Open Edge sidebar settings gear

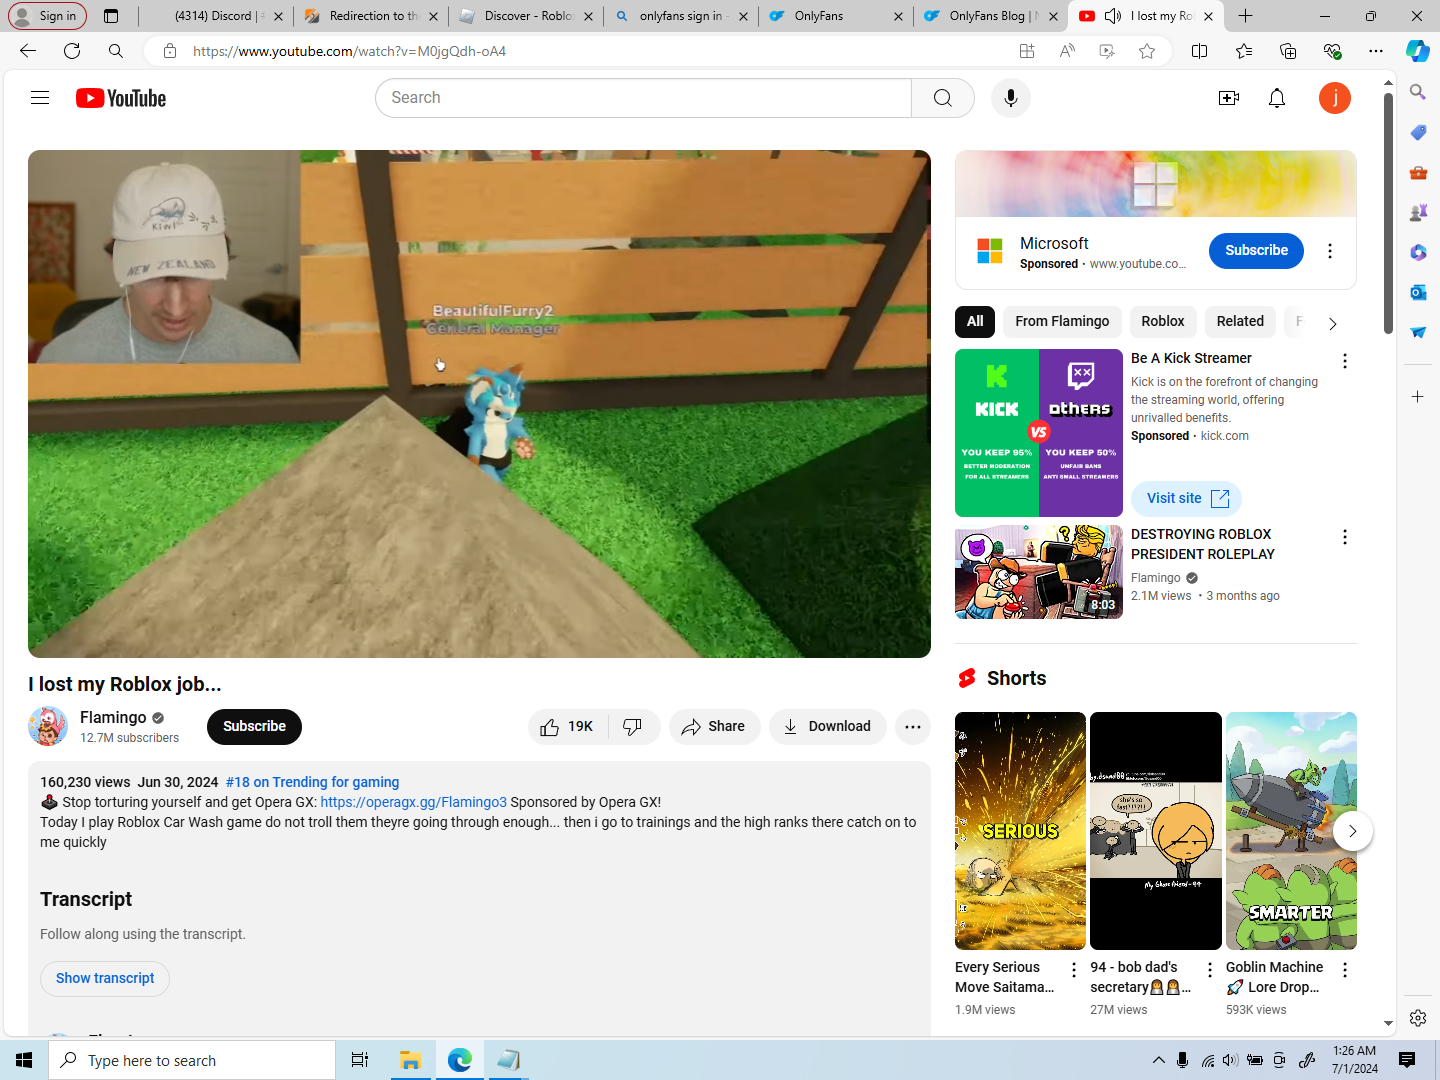[x=1418, y=1018]
